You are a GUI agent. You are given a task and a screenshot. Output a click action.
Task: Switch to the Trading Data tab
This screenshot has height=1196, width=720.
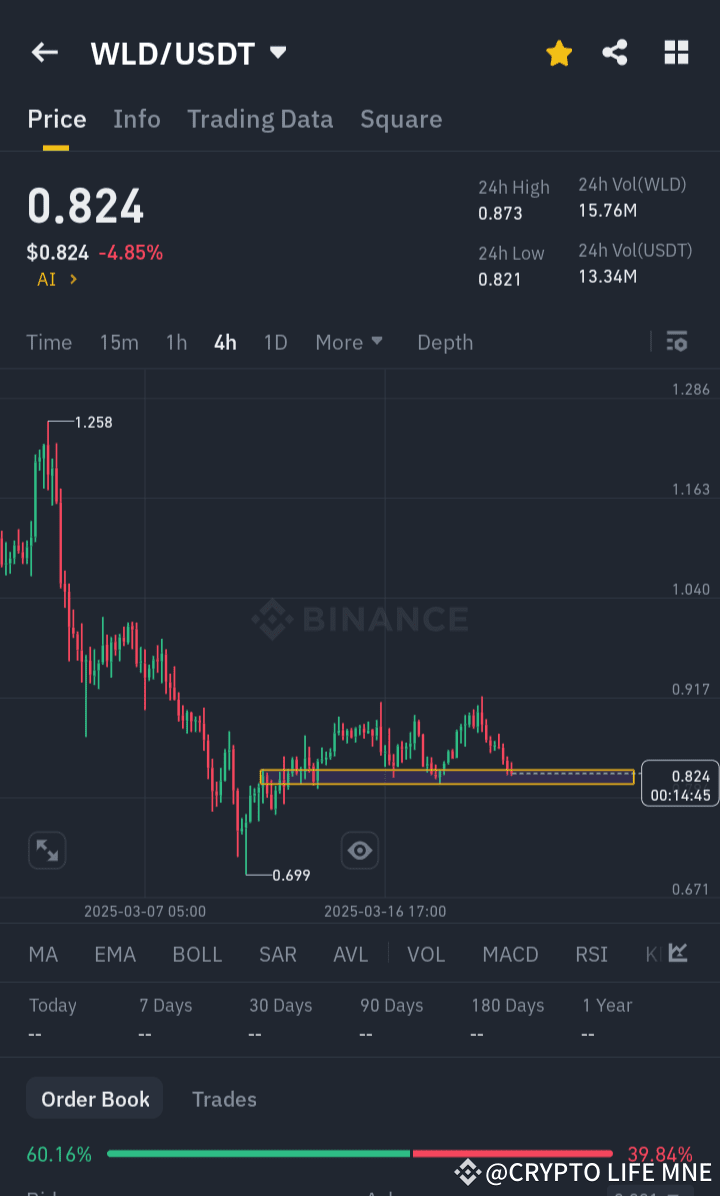click(x=260, y=119)
